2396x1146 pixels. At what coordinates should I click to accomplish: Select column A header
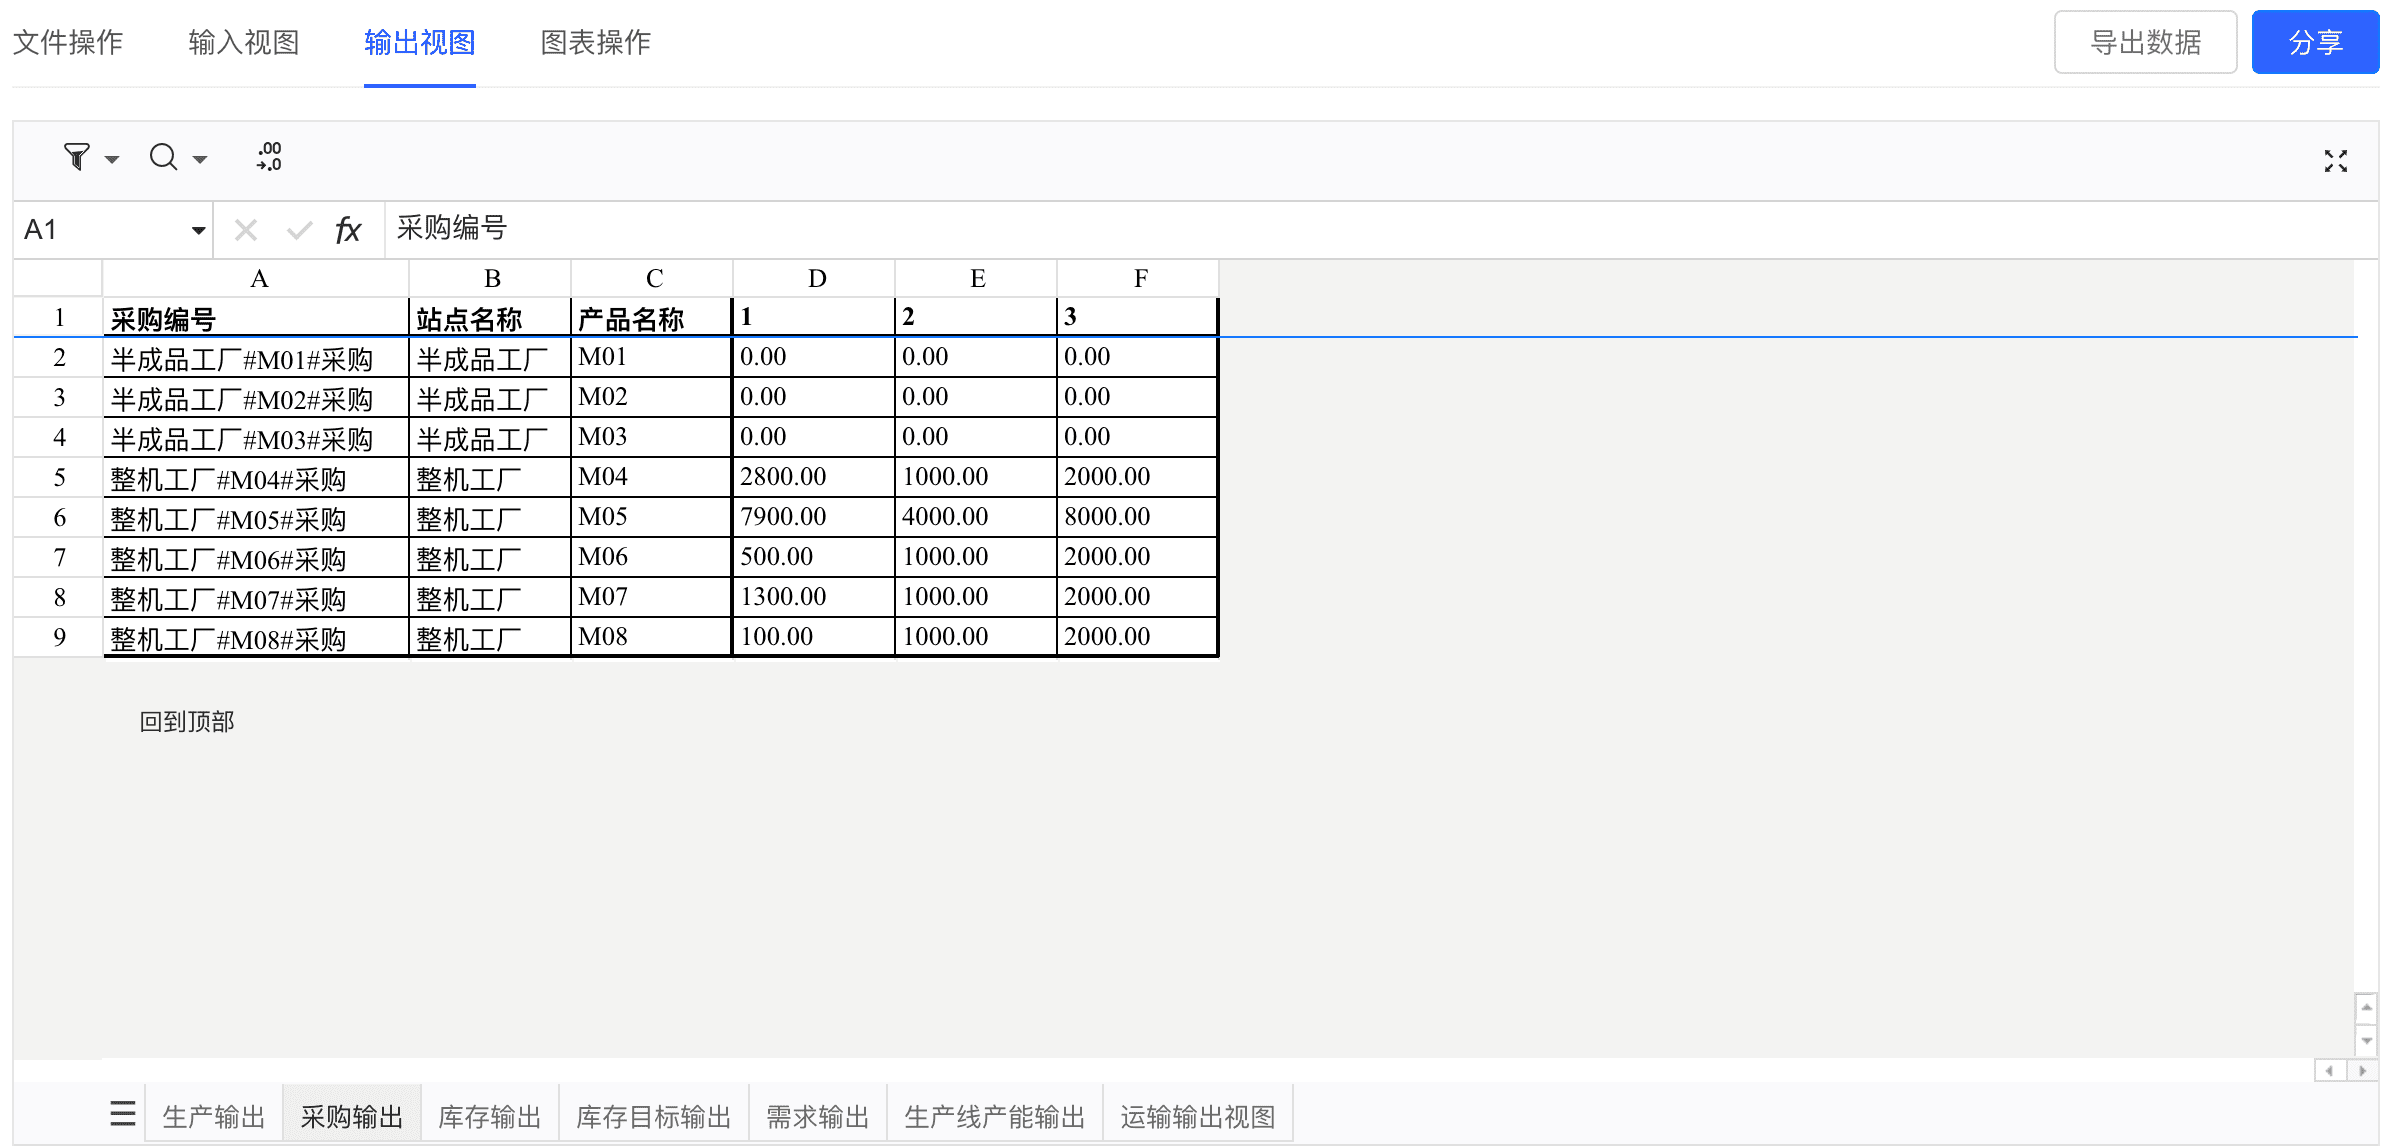click(x=257, y=278)
